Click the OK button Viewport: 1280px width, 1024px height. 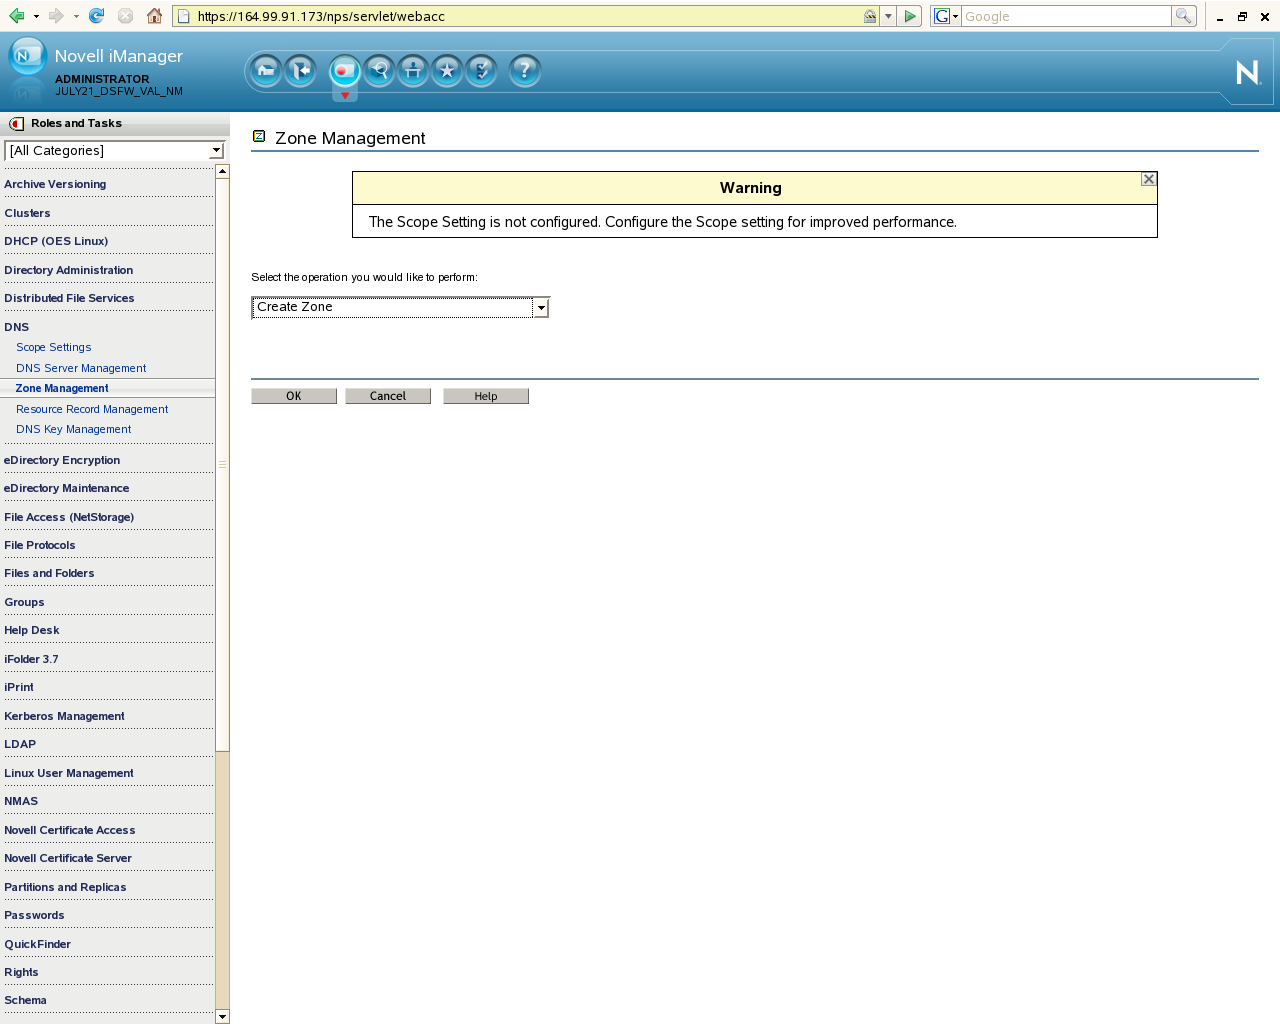pyautogui.click(x=294, y=396)
